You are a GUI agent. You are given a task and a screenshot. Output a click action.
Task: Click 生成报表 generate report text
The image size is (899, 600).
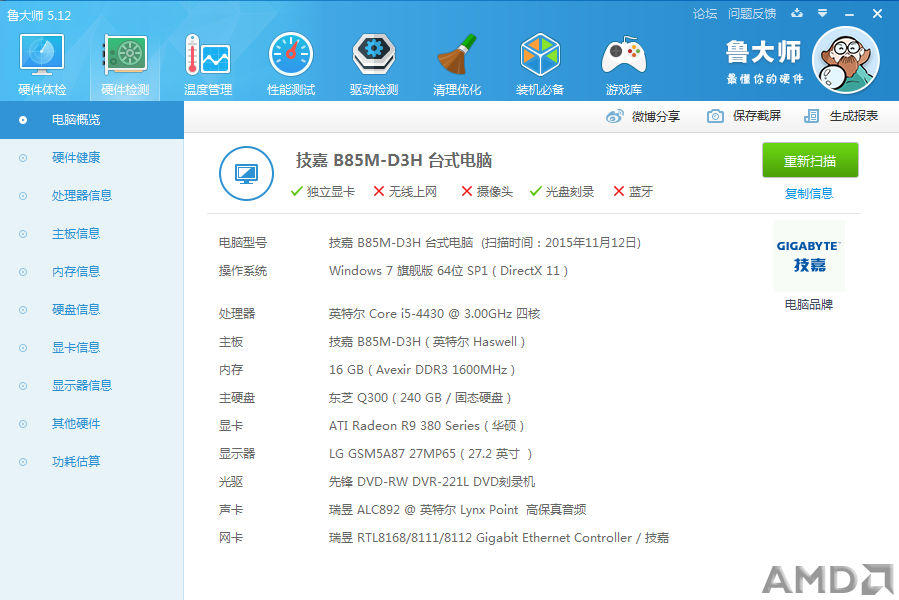853,116
